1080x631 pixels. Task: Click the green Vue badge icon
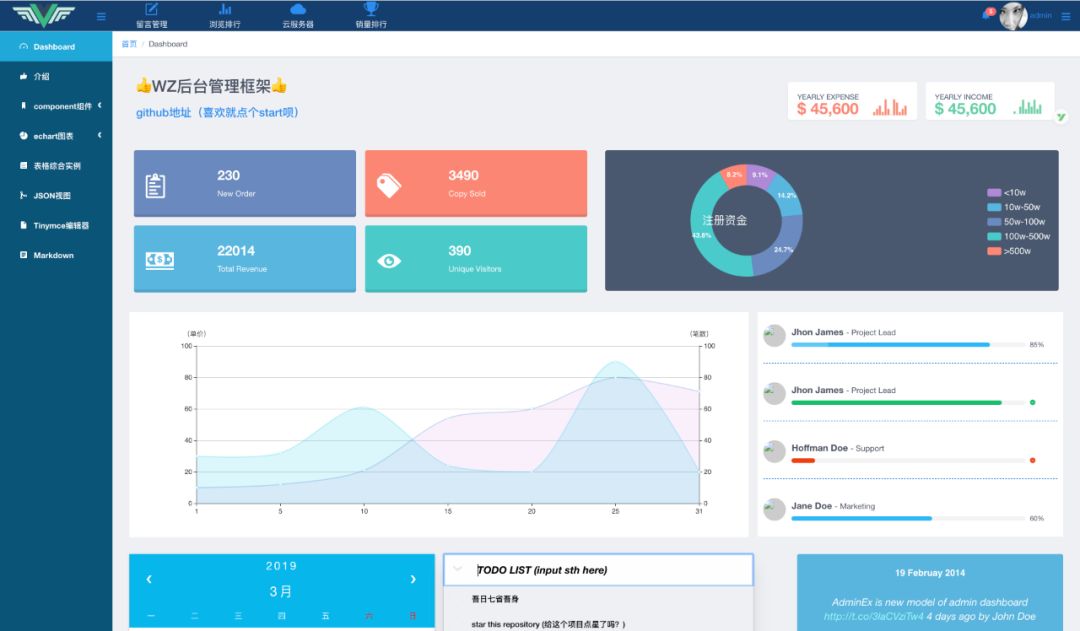pos(1061,117)
